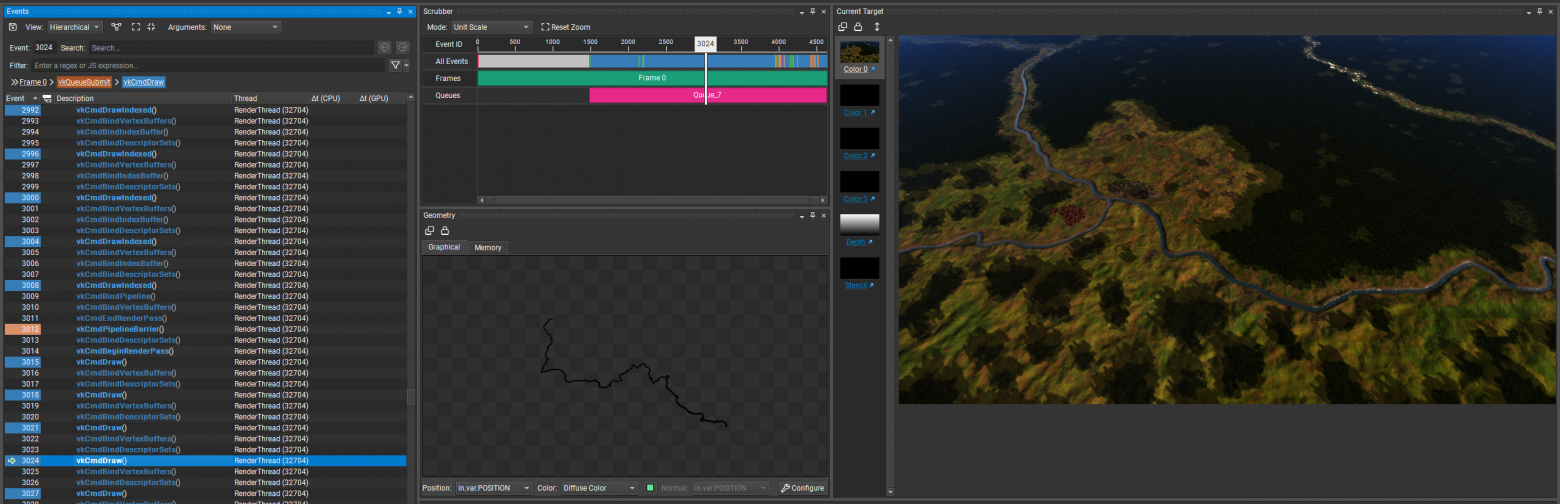Go to the previous search result arrow
This screenshot has height=504, width=1560.
point(384,47)
